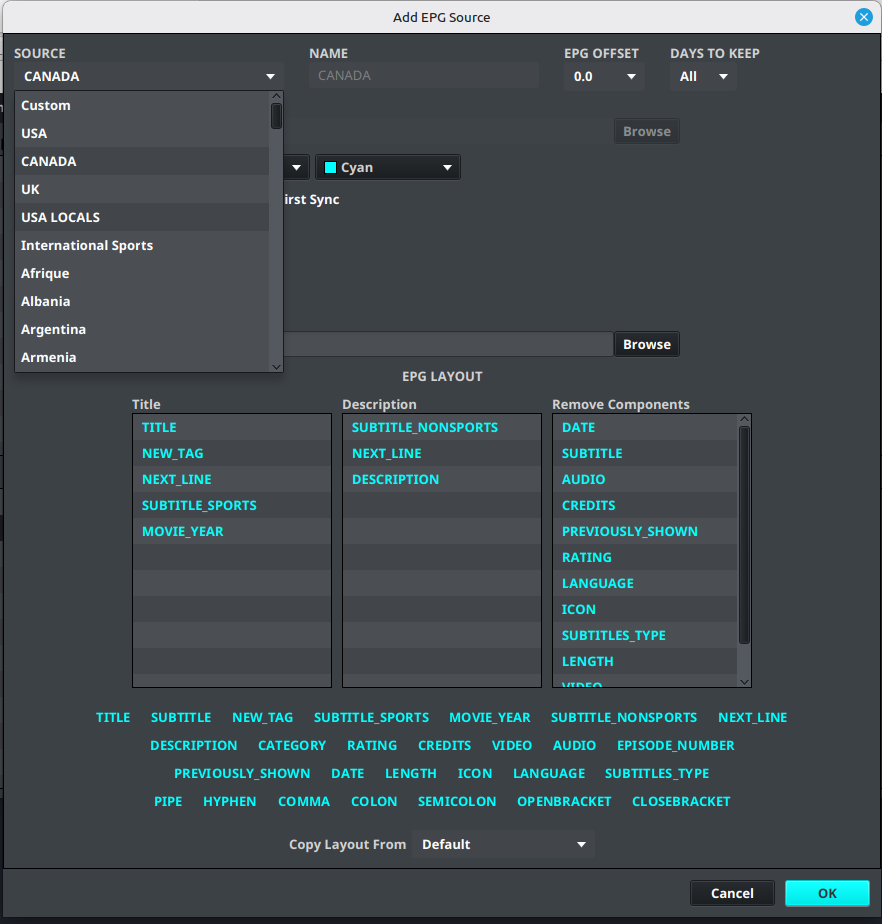Click the bottom-row SUBTITLE_NONSPORTS tag
Viewport: 882px width, 924px height.
[x=623, y=717]
